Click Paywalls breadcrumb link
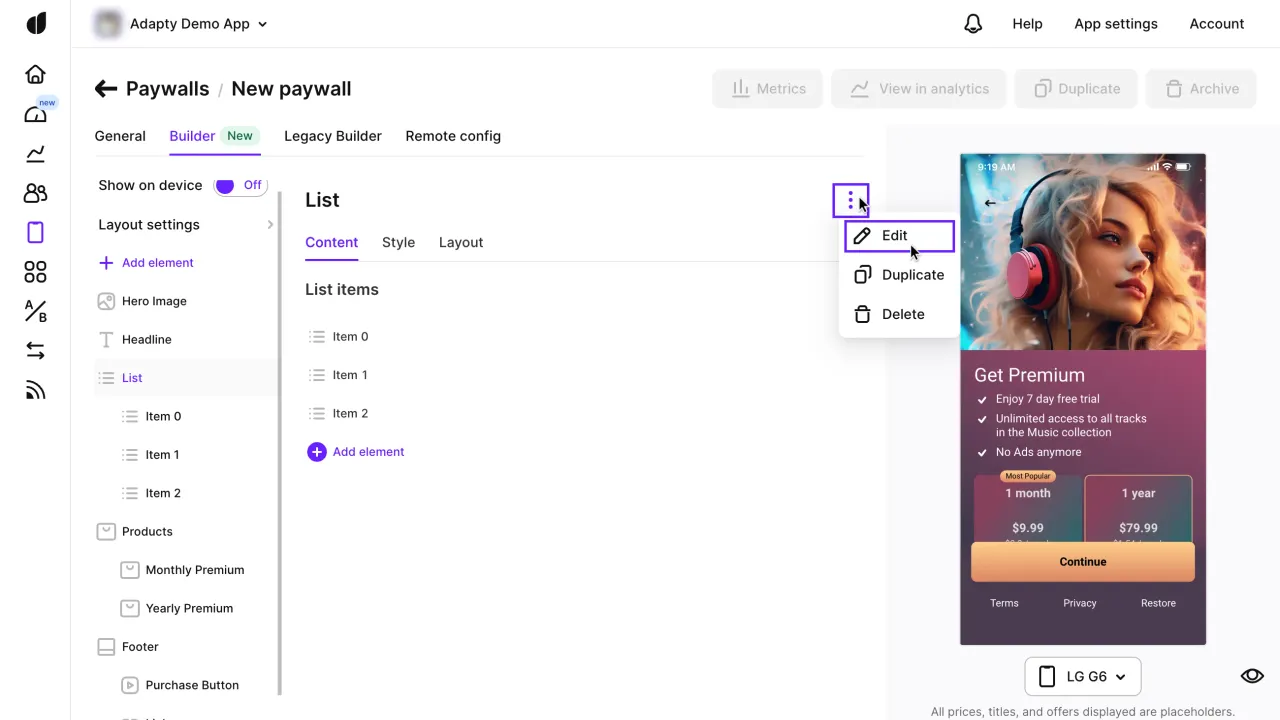 point(167,89)
